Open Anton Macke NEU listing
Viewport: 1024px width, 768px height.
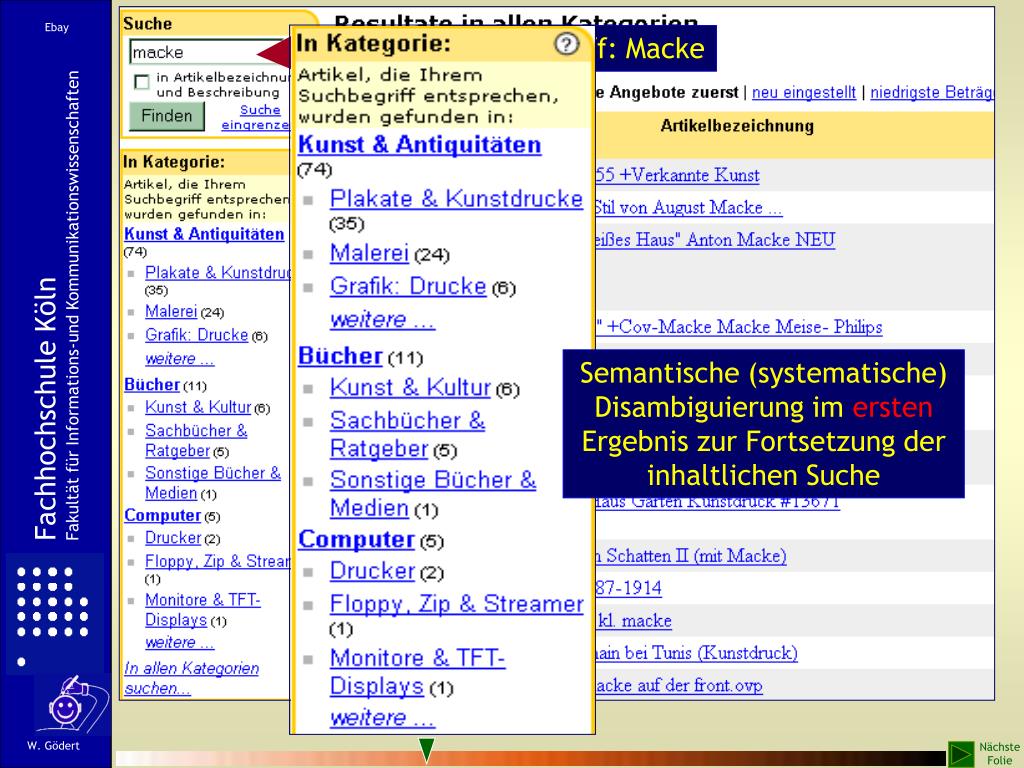(714, 240)
